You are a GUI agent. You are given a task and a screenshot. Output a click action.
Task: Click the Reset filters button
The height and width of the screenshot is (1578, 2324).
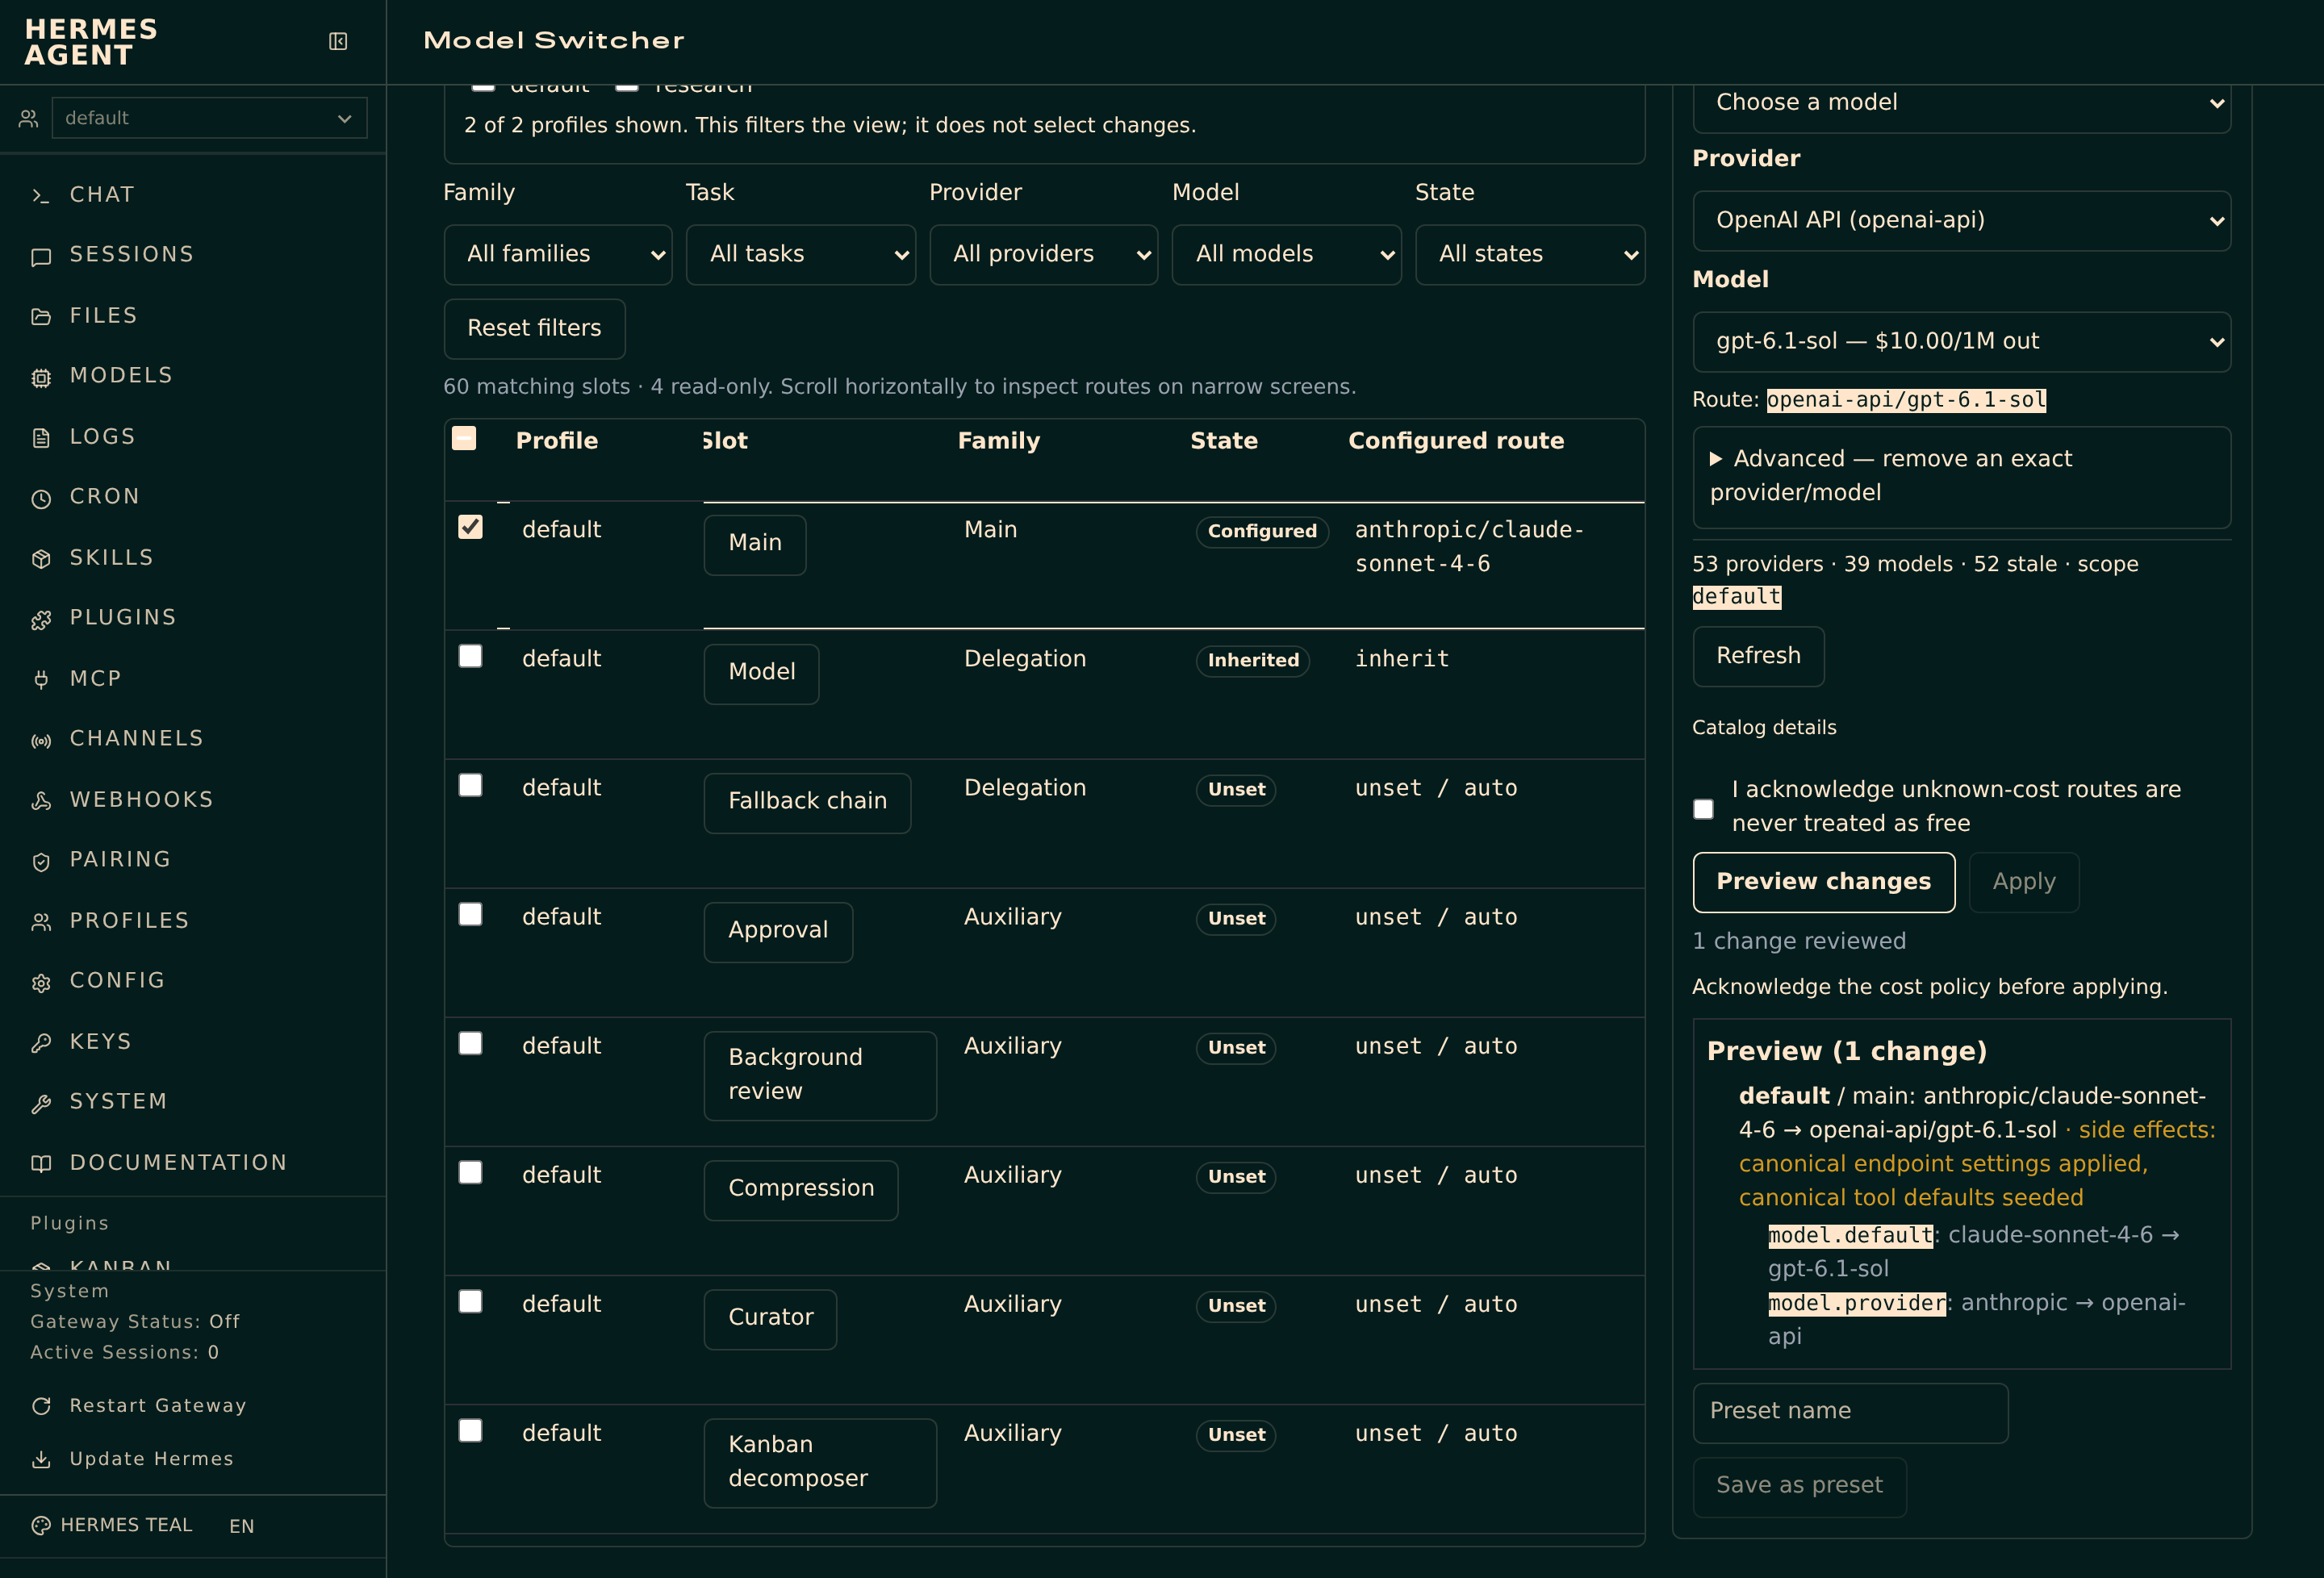[x=534, y=329]
